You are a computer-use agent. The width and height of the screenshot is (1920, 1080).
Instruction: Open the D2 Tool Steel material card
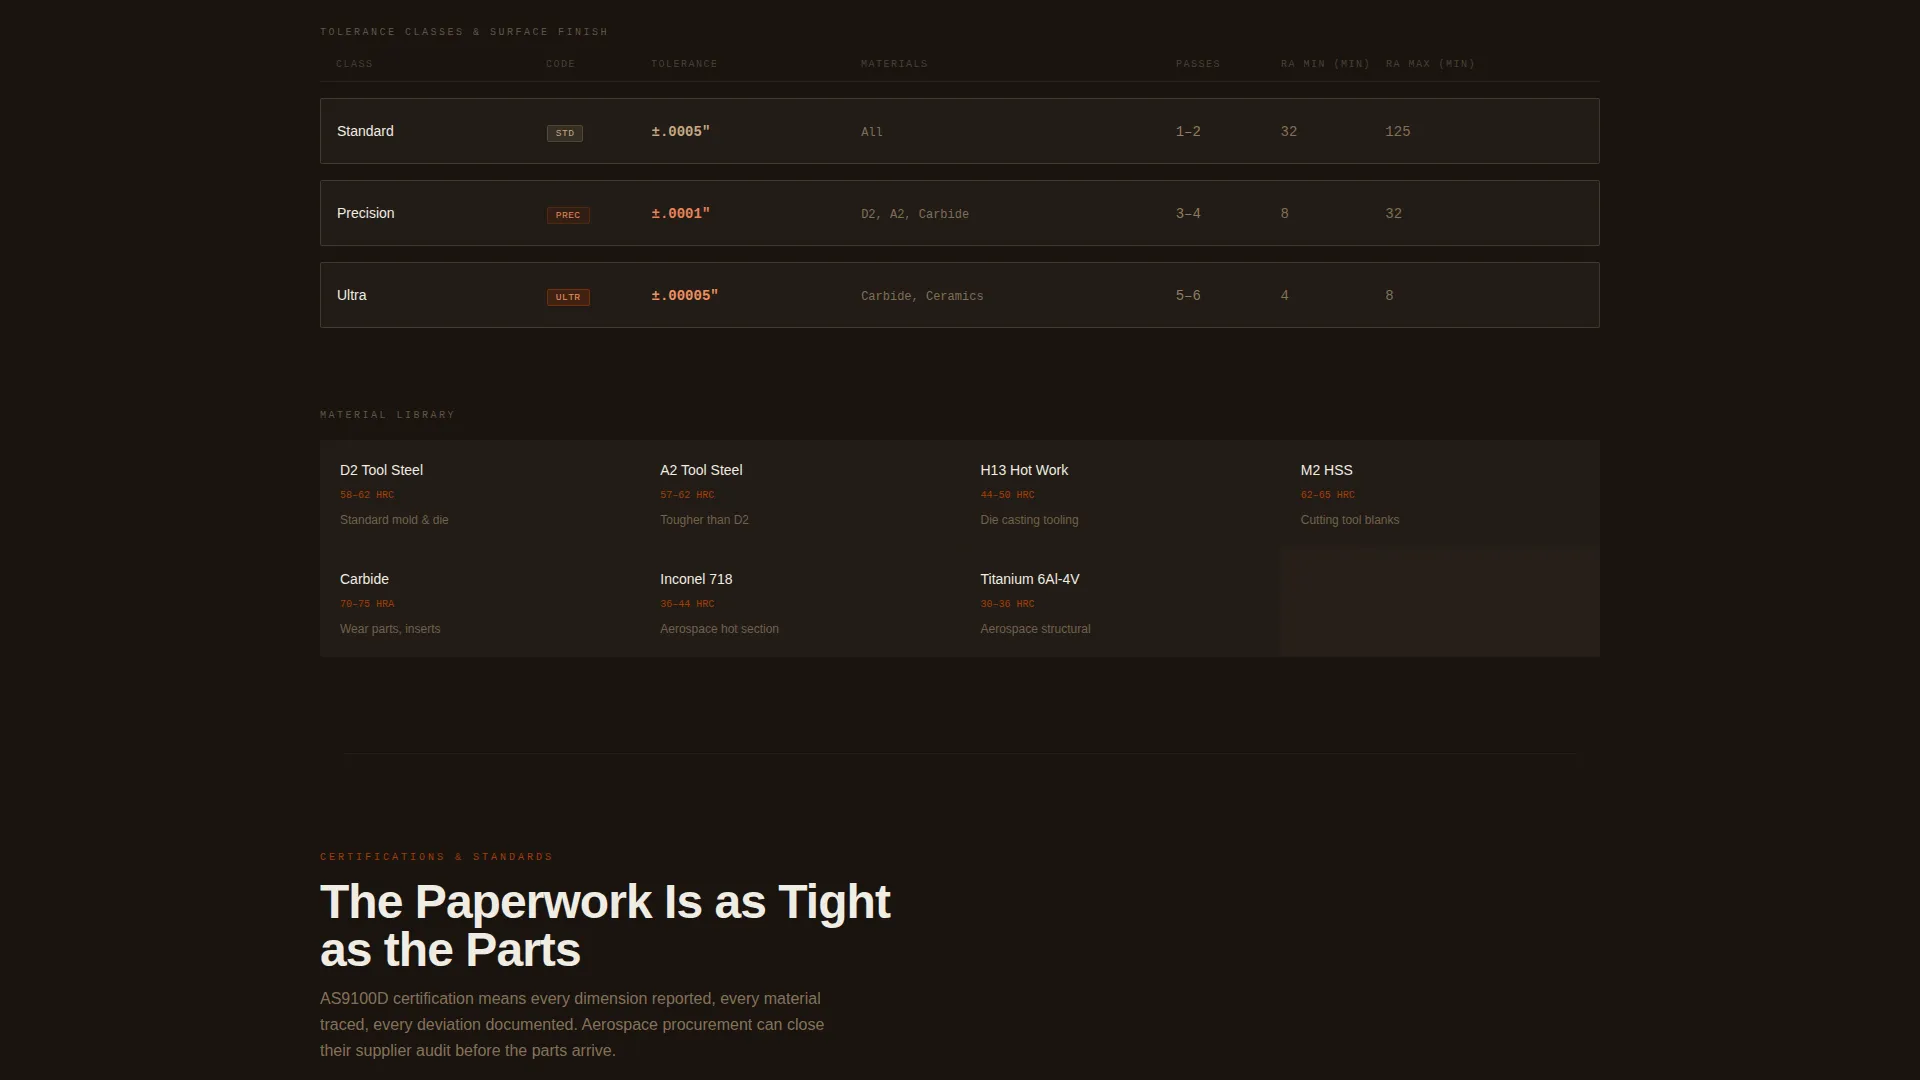[480, 494]
